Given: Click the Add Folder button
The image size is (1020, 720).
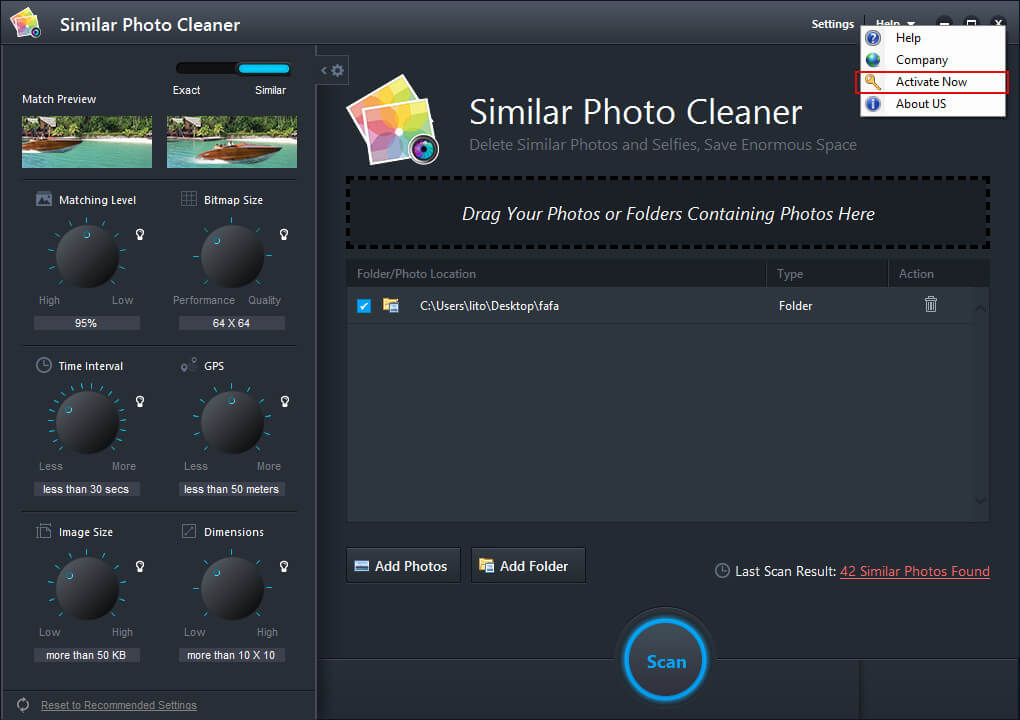Looking at the screenshot, I should point(528,566).
